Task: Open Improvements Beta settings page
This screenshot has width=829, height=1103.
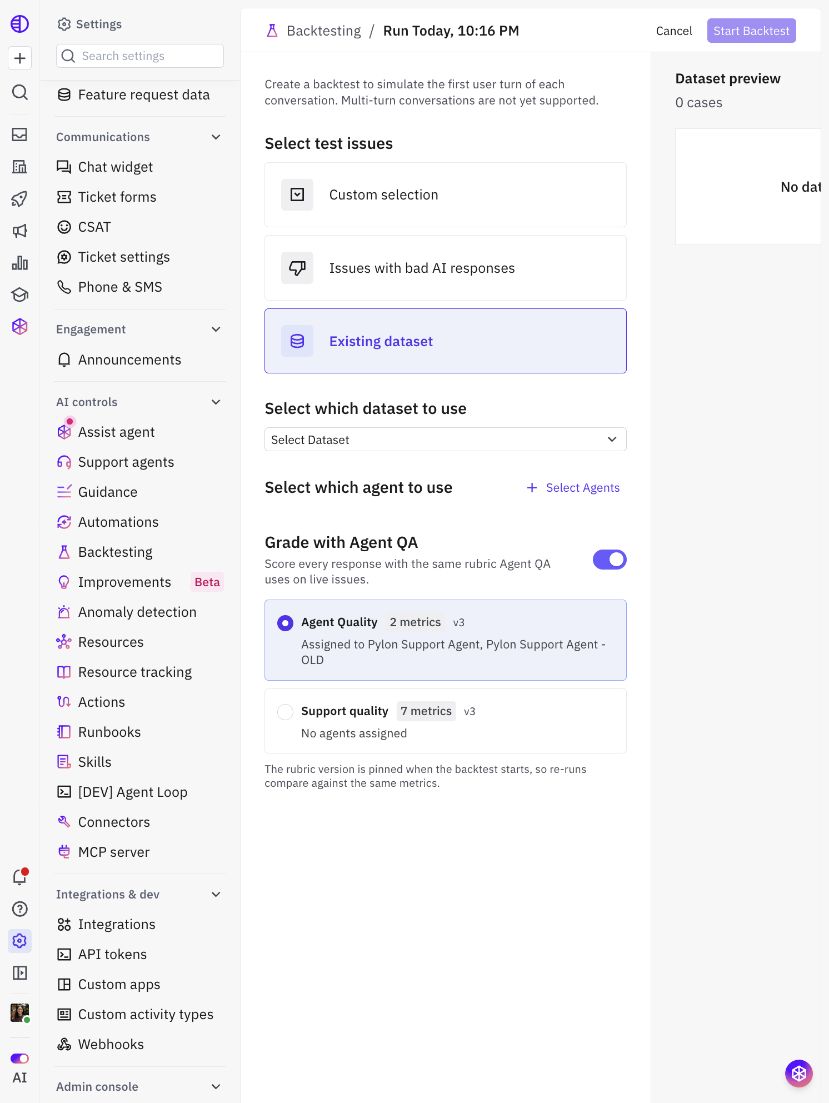Action: [x=140, y=582]
